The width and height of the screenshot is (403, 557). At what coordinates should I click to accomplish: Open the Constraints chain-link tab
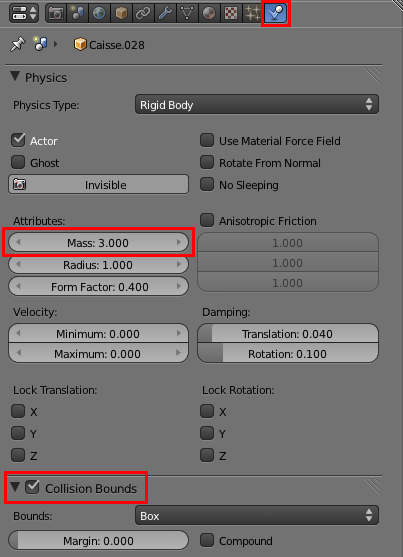[143, 13]
